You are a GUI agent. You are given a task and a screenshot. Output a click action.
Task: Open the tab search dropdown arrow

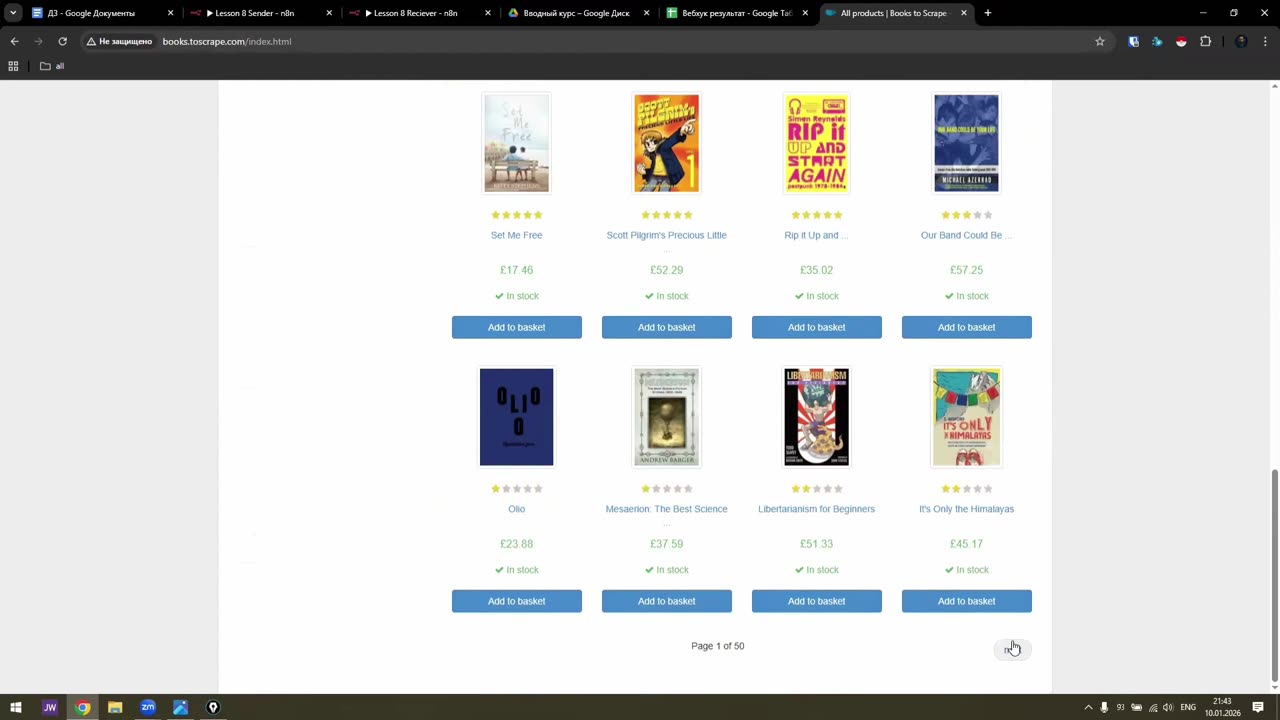(13, 13)
